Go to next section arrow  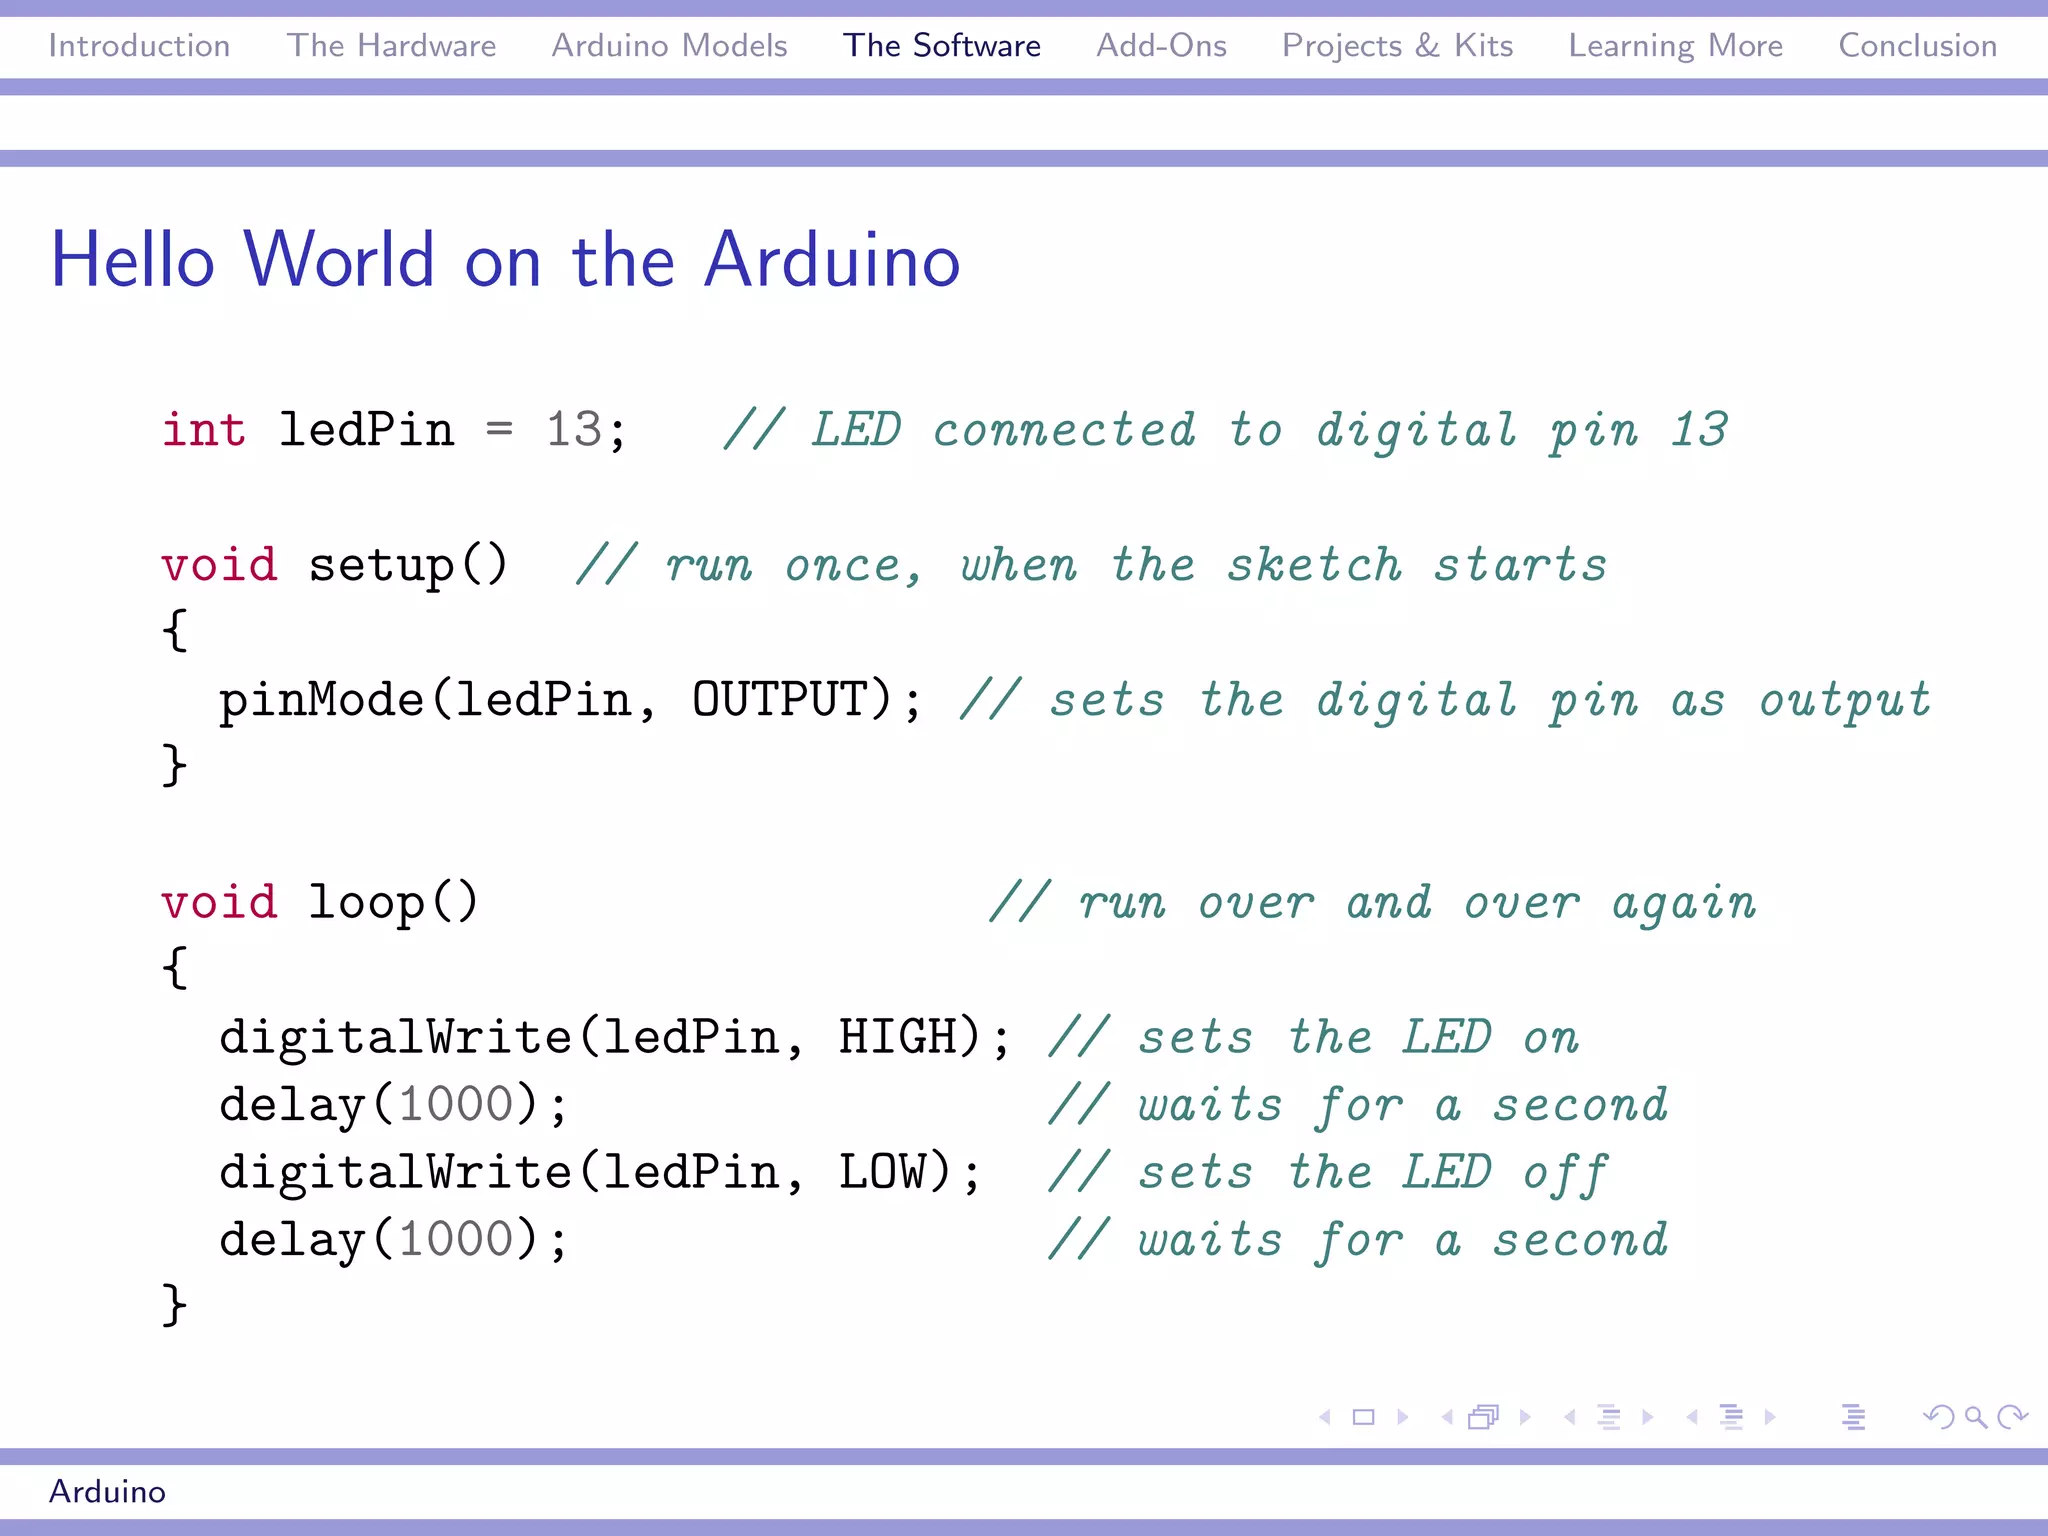1770,1417
